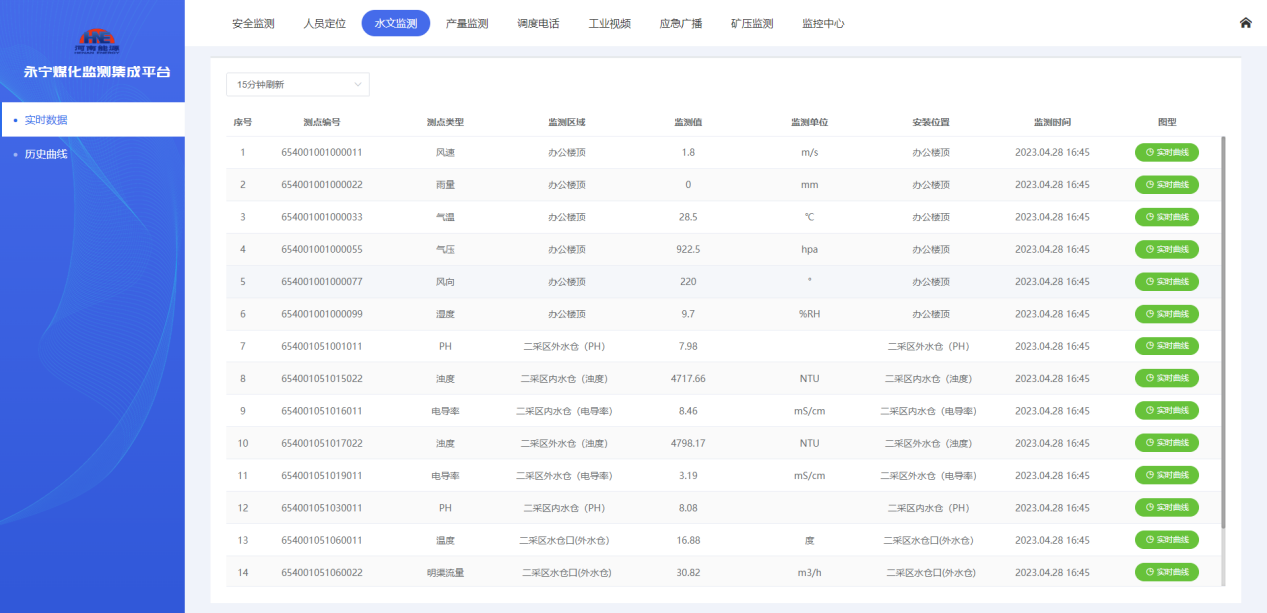
Task: Switch to the 监控中心 tab
Action: (x=823, y=23)
